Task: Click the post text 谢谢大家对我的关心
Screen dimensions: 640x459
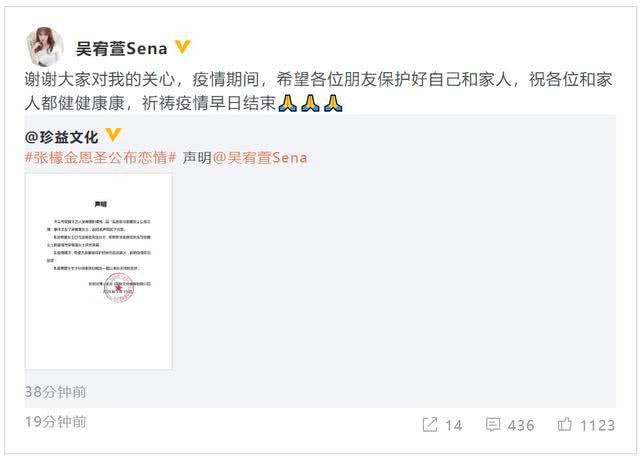Action: [x=100, y=79]
